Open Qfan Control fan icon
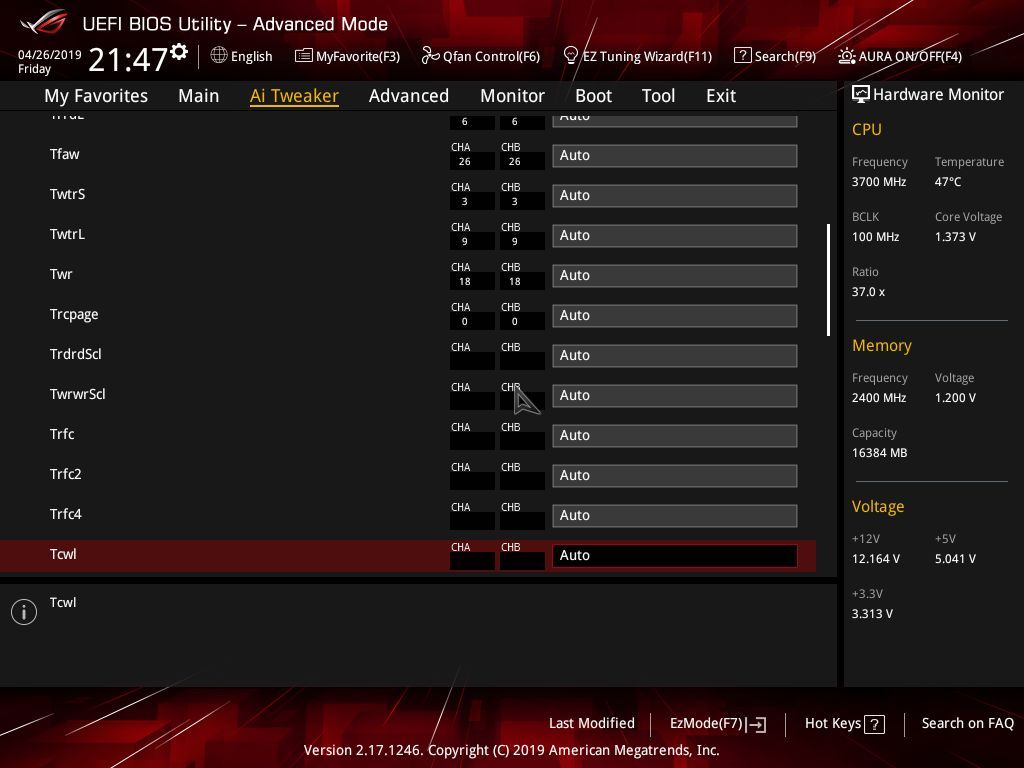This screenshot has width=1024, height=768. tap(430, 56)
